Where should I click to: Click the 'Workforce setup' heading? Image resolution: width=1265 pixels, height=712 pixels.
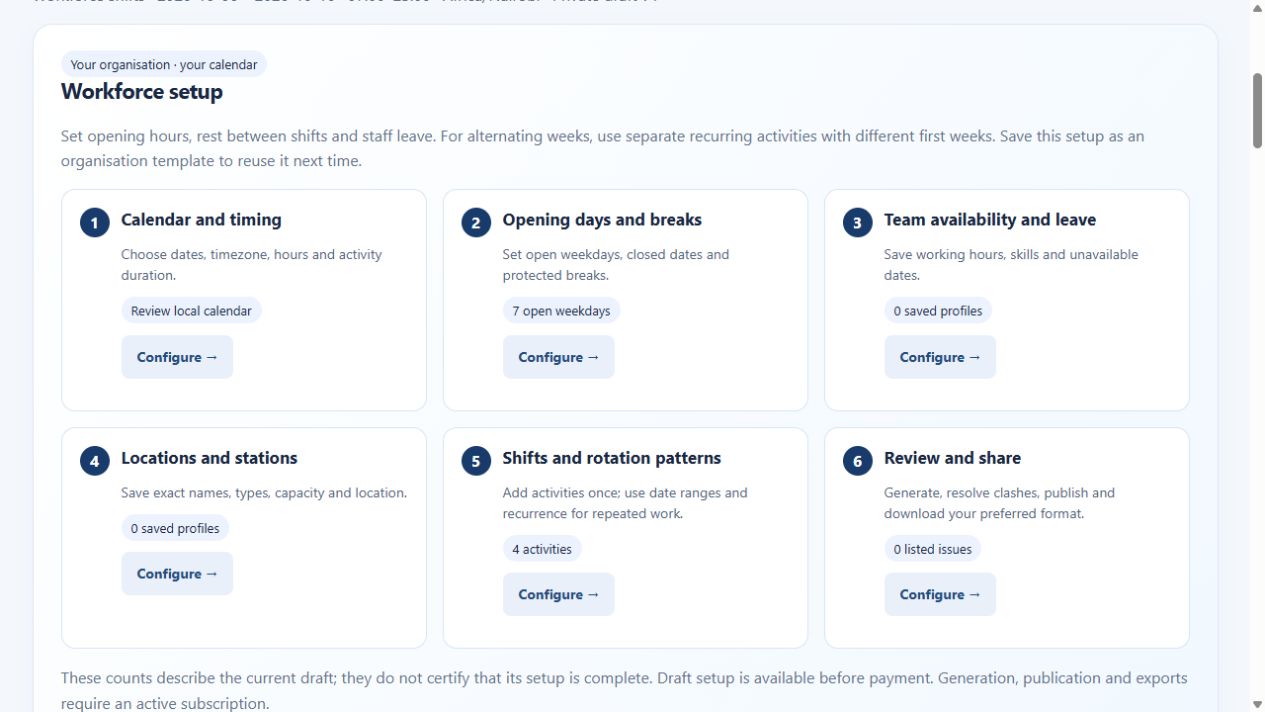tap(142, 92)
